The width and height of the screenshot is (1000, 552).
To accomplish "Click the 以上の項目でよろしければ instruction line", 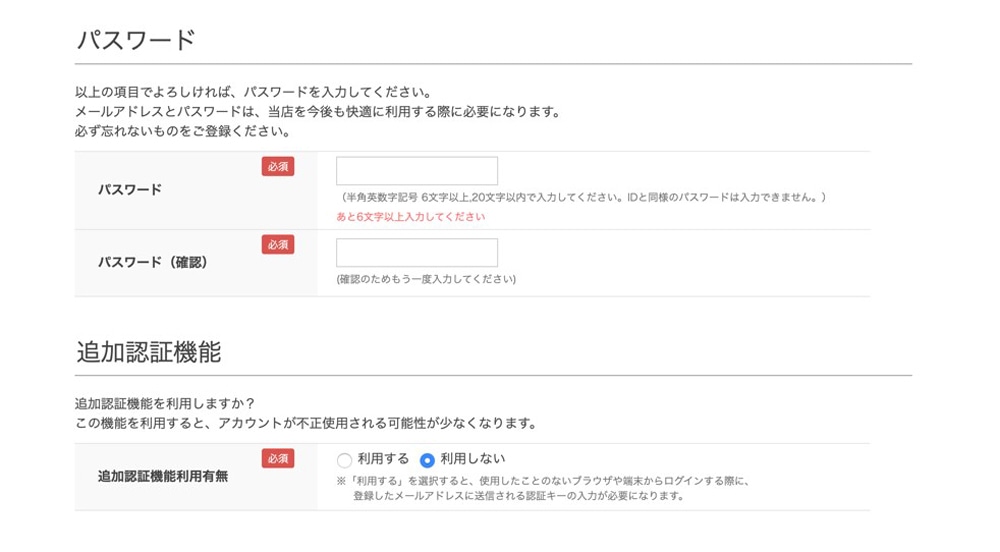I will pos(253,92).
